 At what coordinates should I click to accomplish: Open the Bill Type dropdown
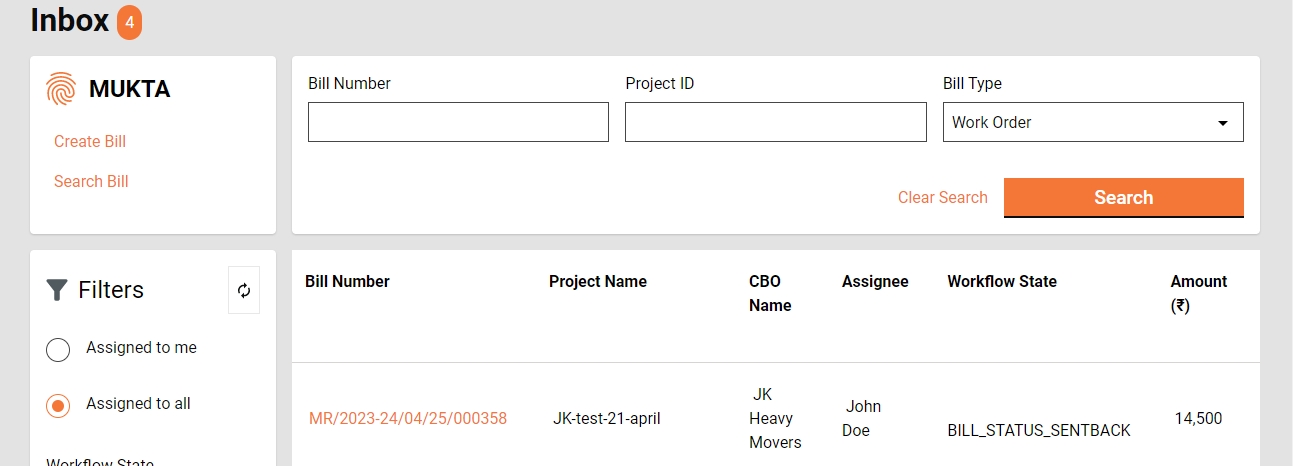point(1092,122)
